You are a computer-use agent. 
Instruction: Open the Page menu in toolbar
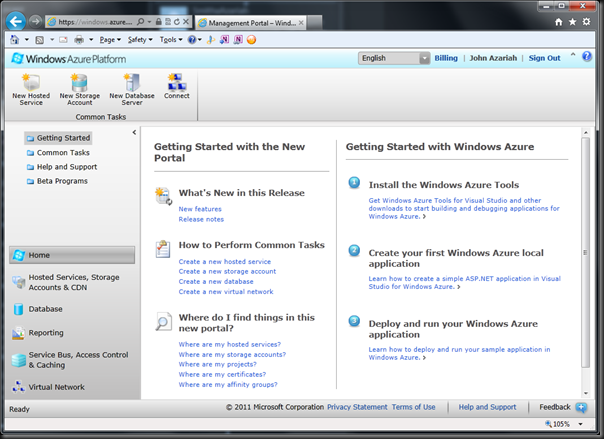110,39
